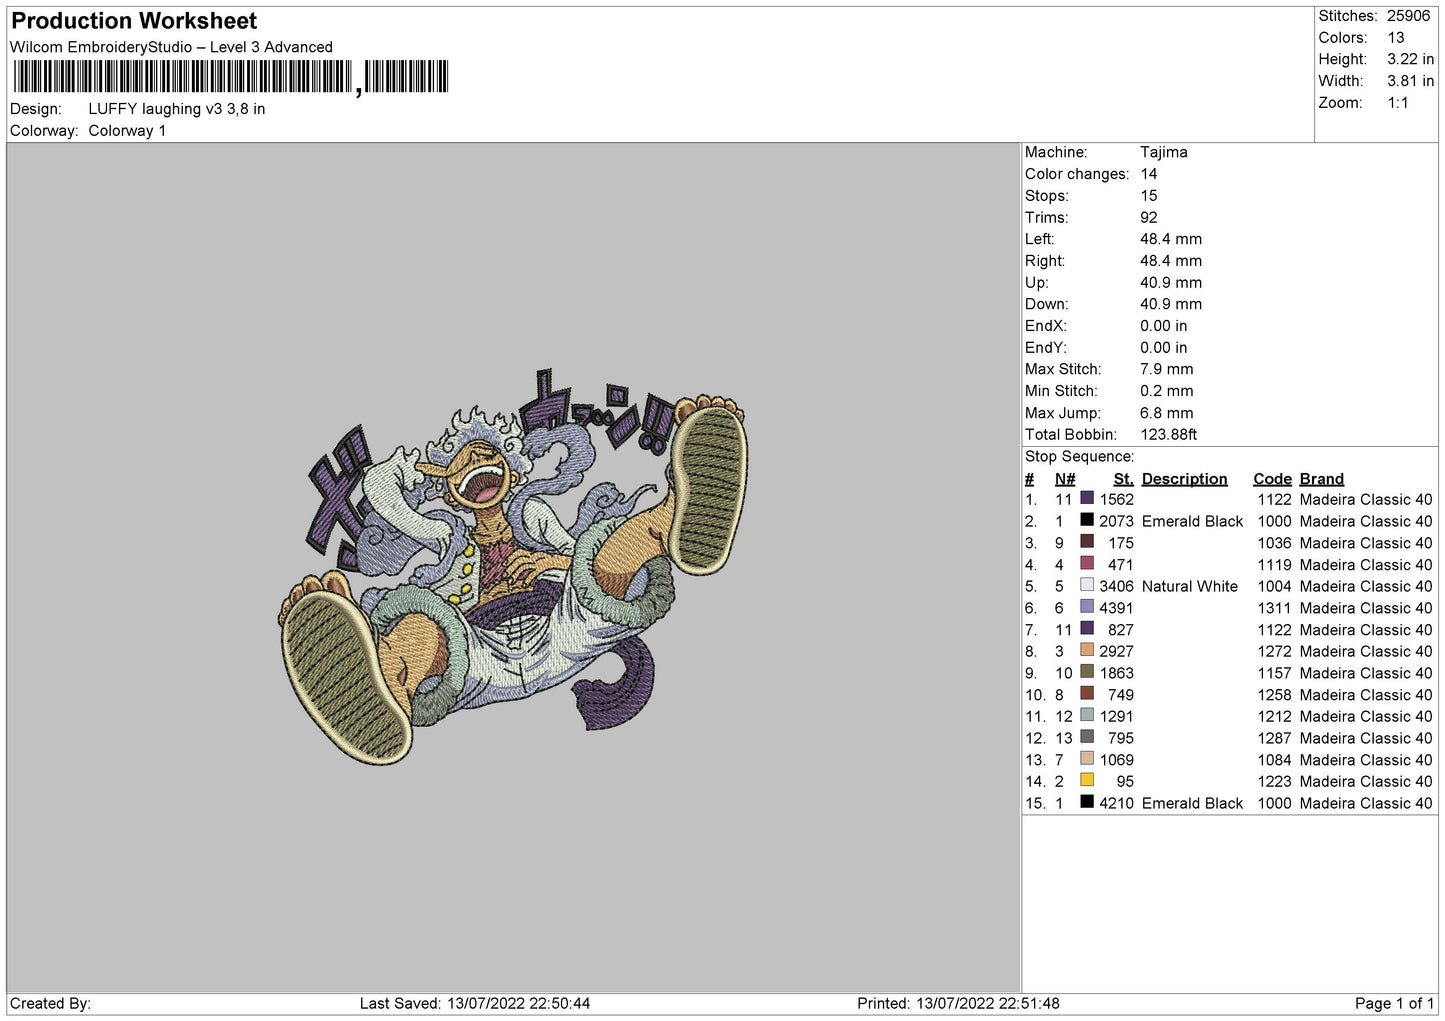
Task: Select the olive swatch for code 1157
Action: 1087,672
